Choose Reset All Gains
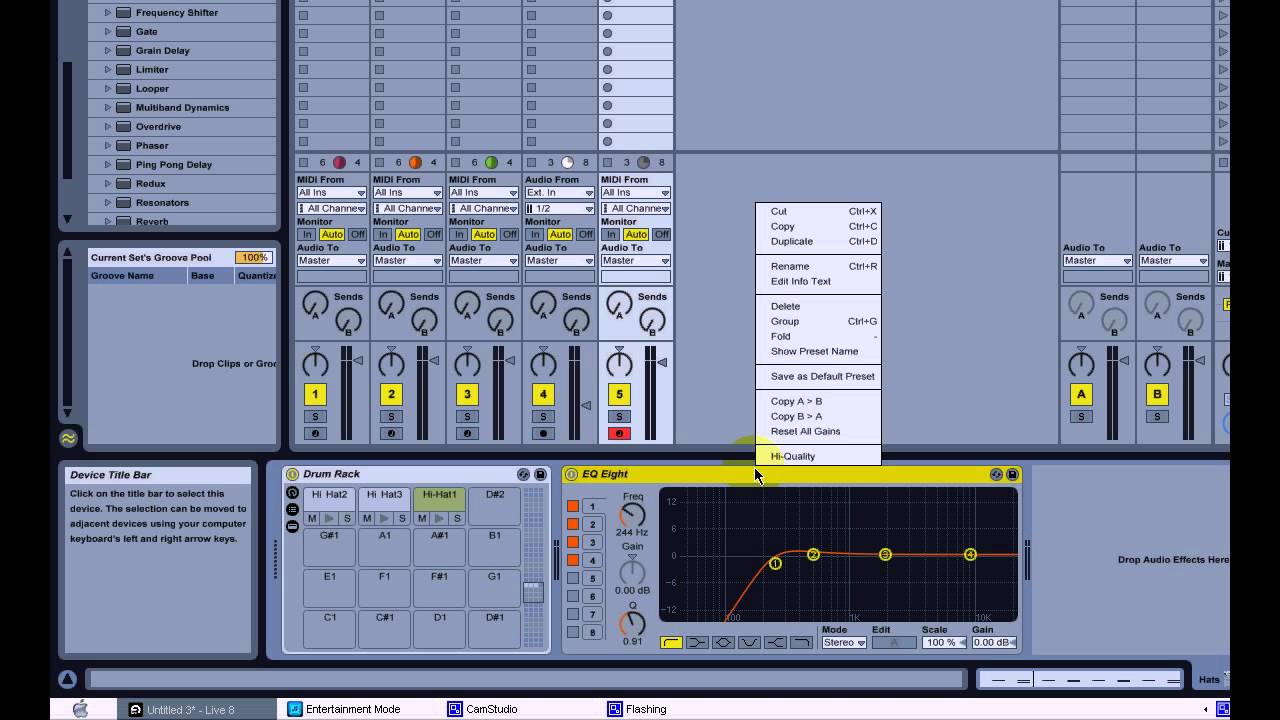 click(818, 431)
